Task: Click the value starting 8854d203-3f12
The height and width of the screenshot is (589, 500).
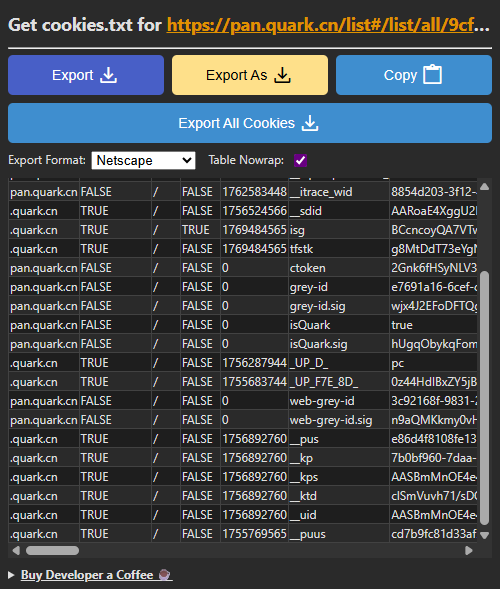Action: point(434,192)
